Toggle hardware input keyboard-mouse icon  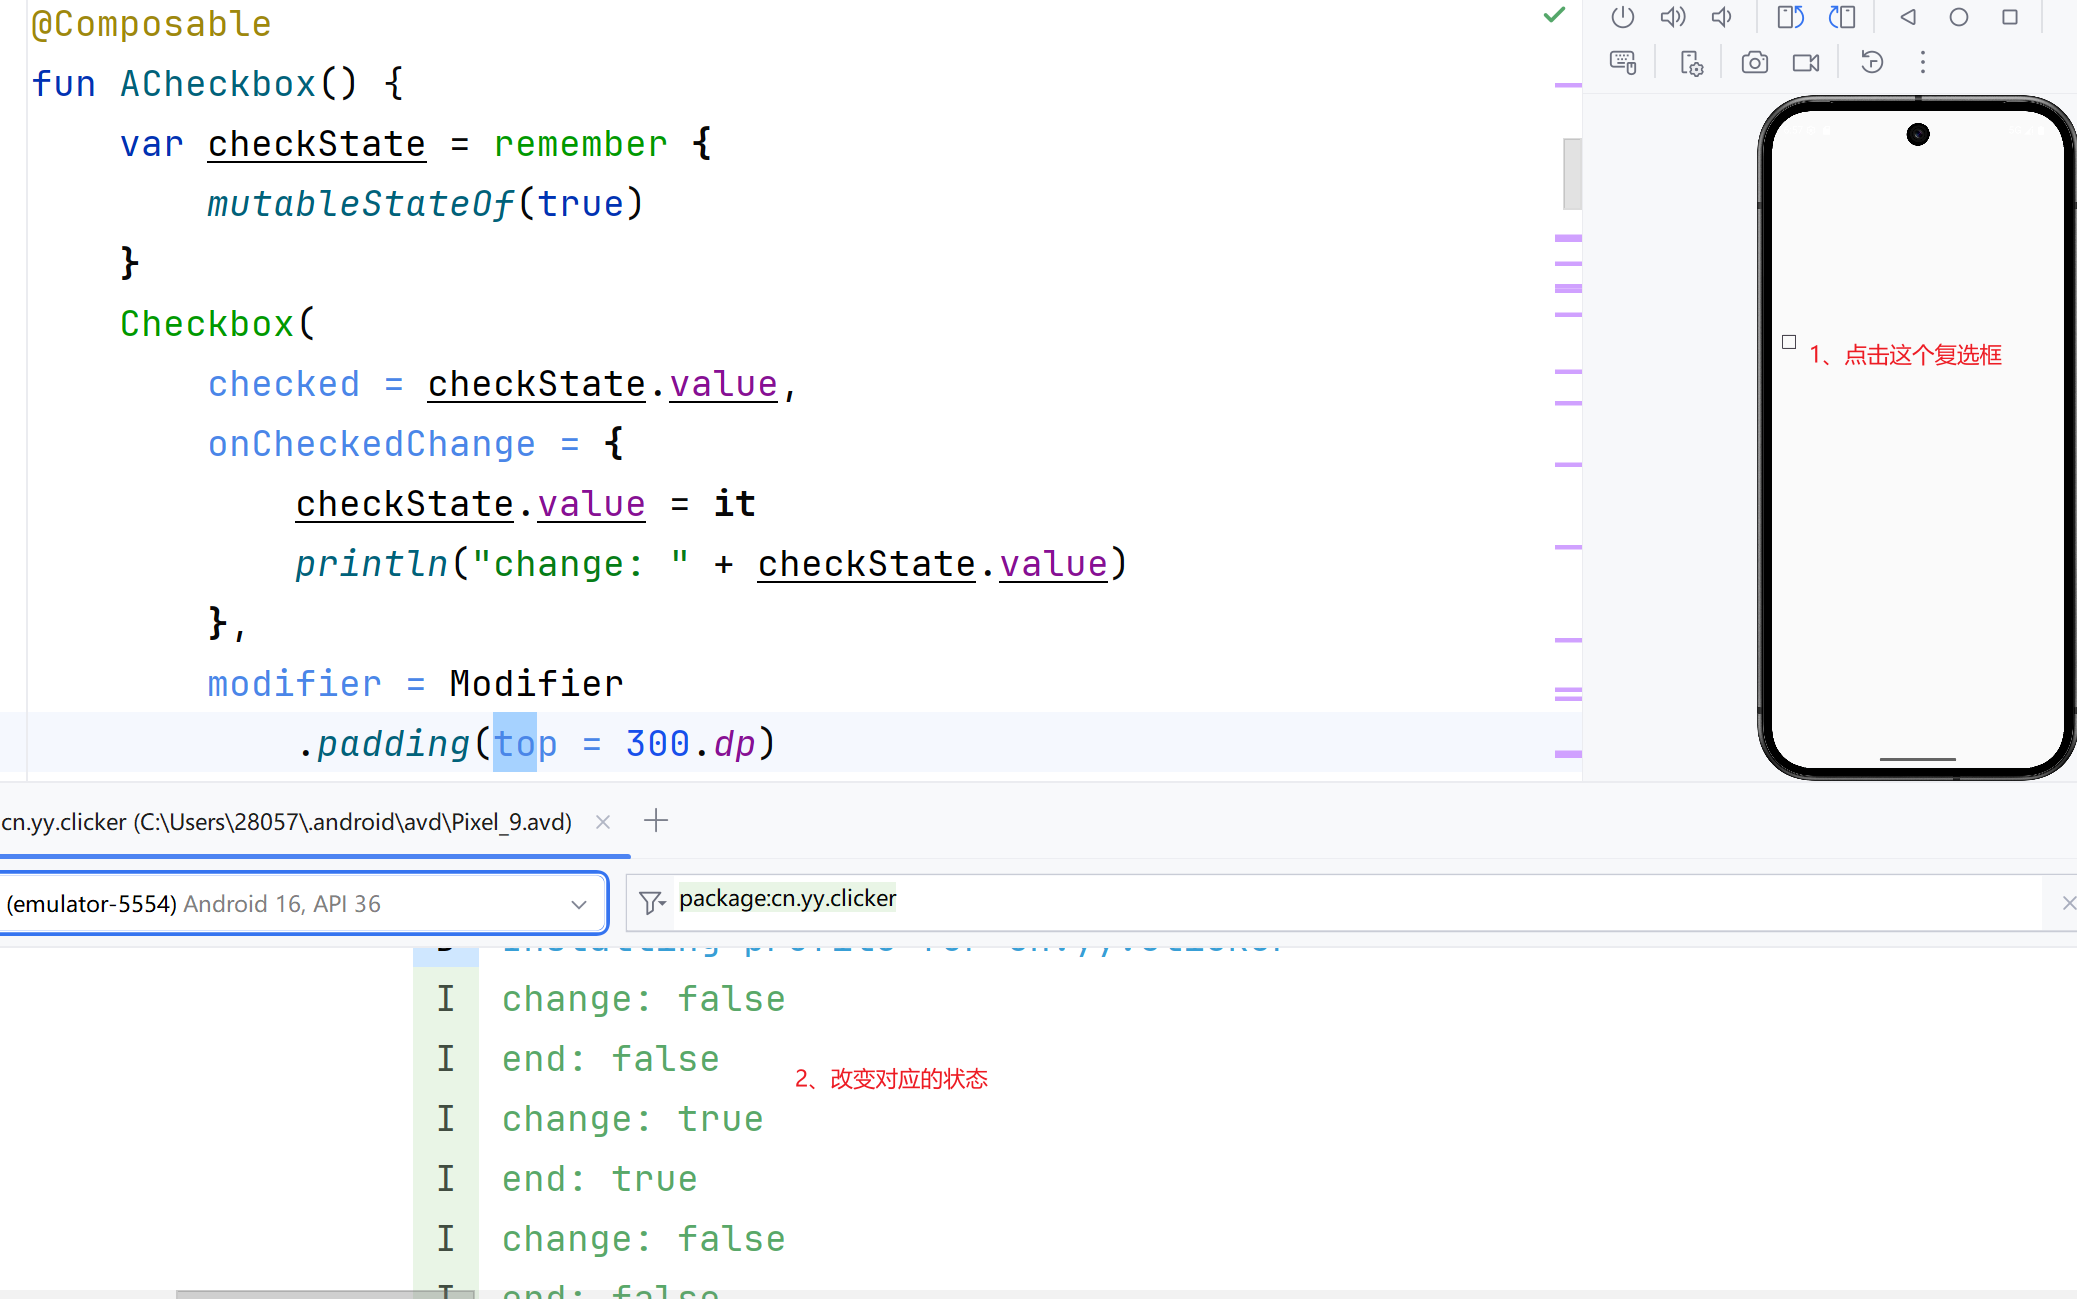point(1623,63)
